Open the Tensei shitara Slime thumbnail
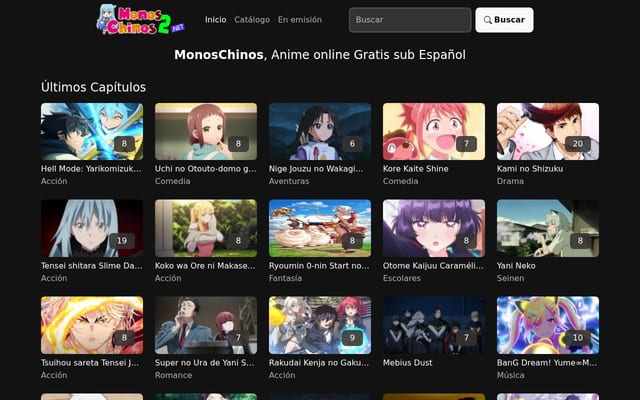The width and height of the screenshot is (640, 400). coord(92,228)
